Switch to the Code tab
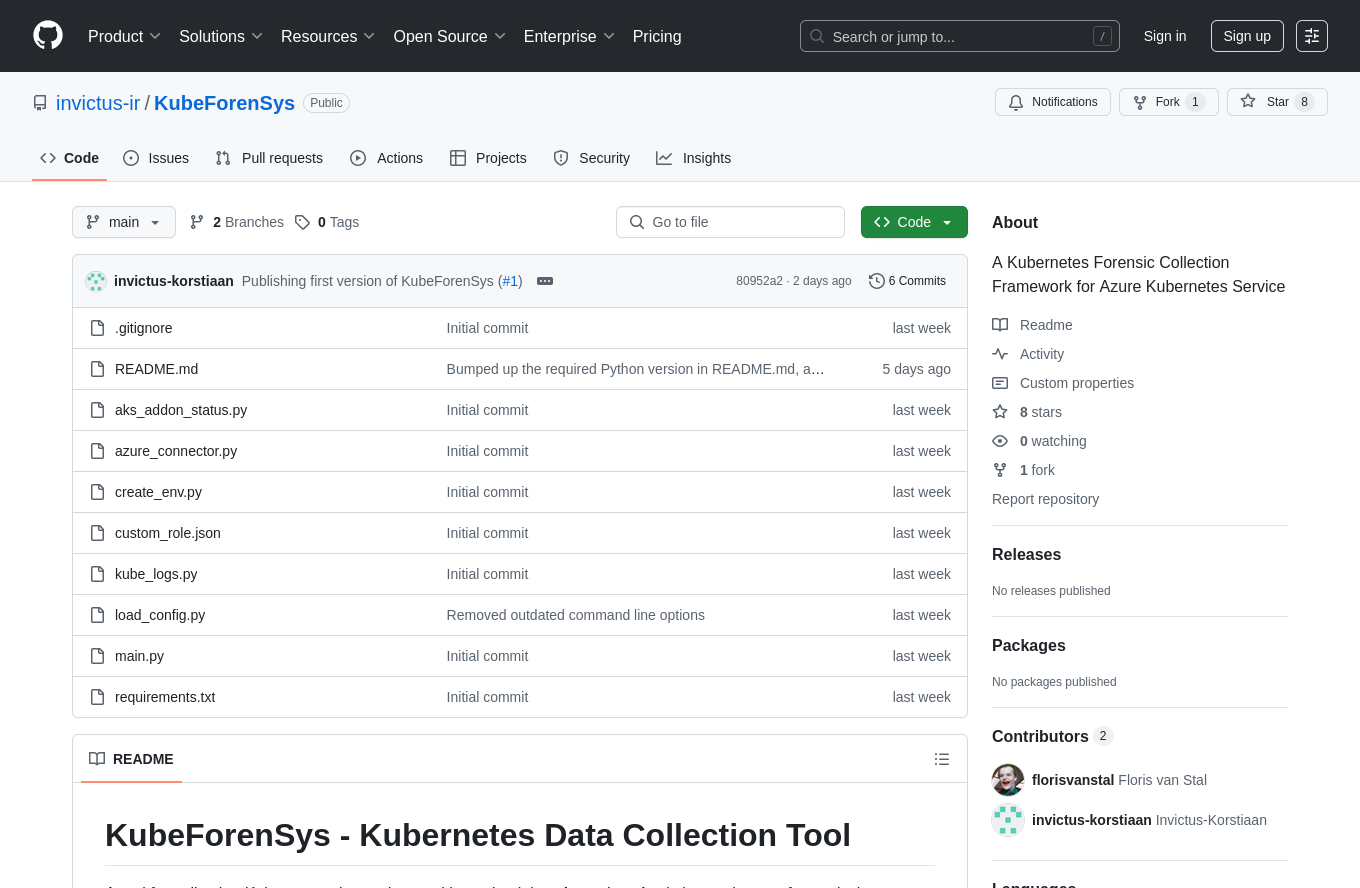 (70, 158)
